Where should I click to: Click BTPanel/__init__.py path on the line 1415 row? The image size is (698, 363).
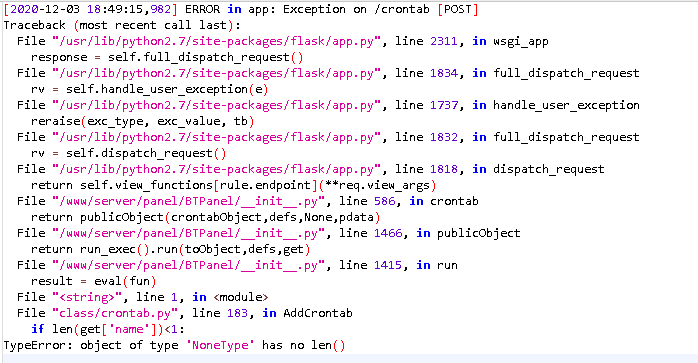tap(188, 265)
